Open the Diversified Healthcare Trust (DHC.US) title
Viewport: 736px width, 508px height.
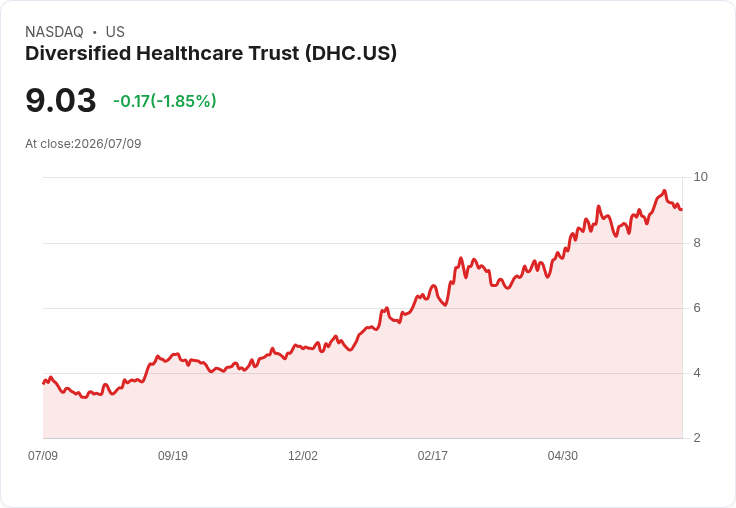coord(211,53)
